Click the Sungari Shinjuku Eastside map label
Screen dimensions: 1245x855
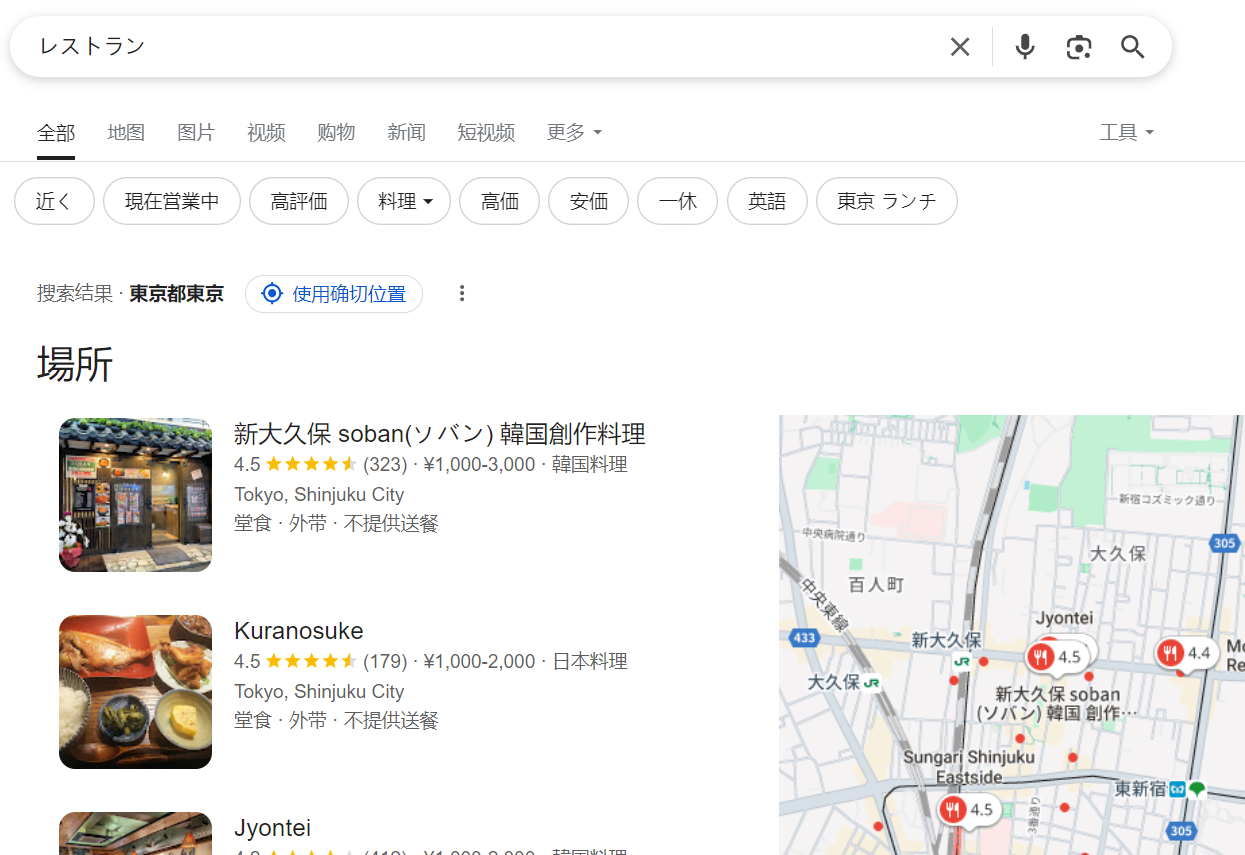969,767
